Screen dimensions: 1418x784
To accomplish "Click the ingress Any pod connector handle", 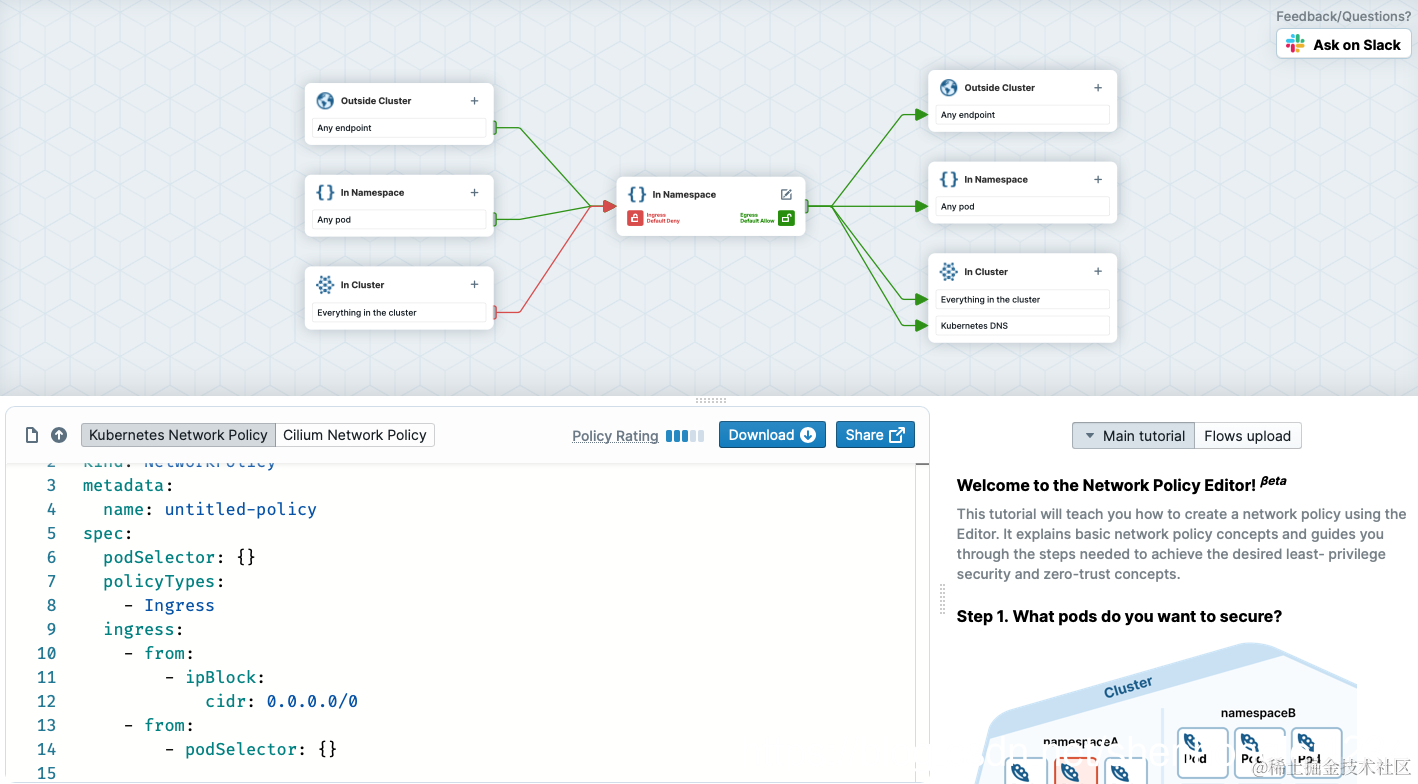I will [x=495, y=220].
